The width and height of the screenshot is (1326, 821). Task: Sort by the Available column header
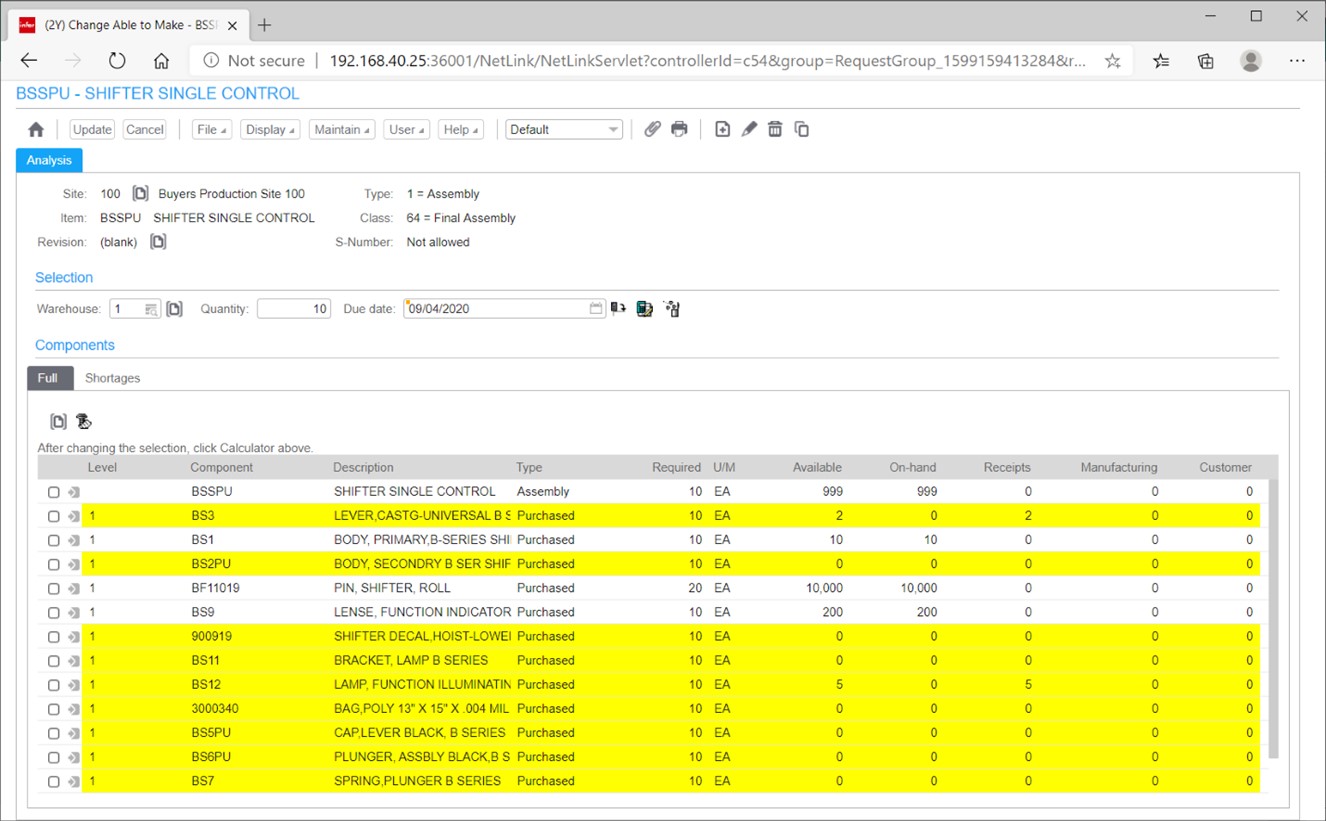pyautogui.click(x=817, y=467)
